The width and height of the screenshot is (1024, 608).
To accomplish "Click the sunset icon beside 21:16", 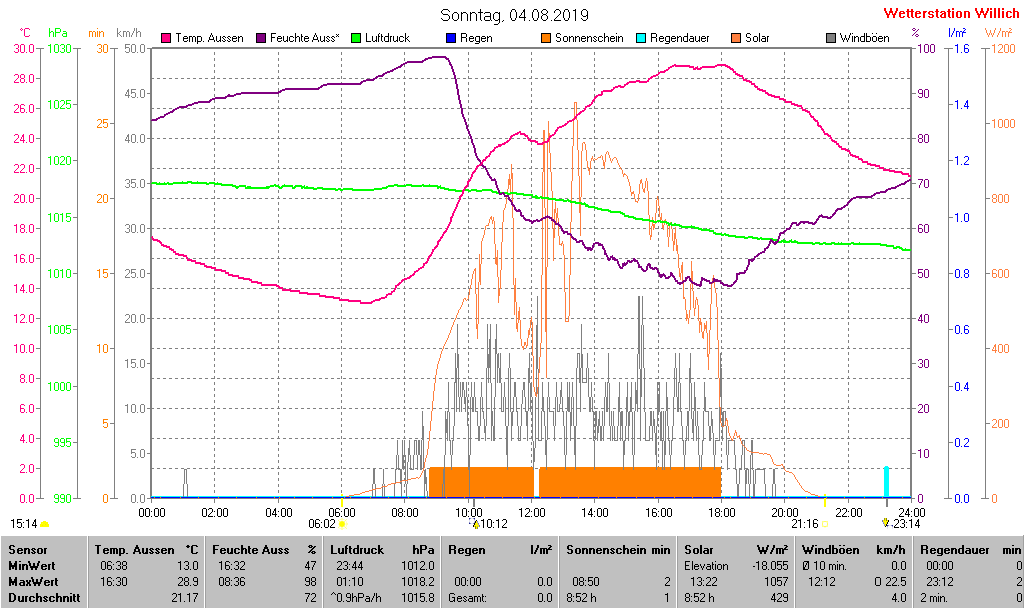I will [x=825, y=524].
